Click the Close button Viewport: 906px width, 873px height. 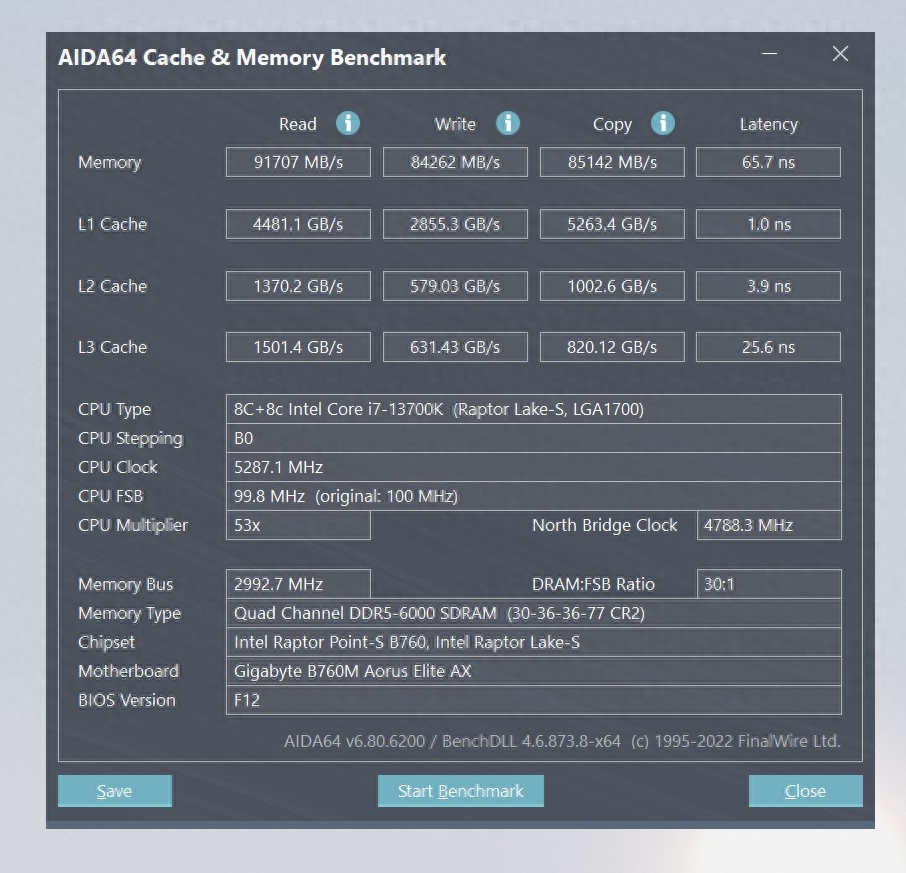[x=805, y=791]
